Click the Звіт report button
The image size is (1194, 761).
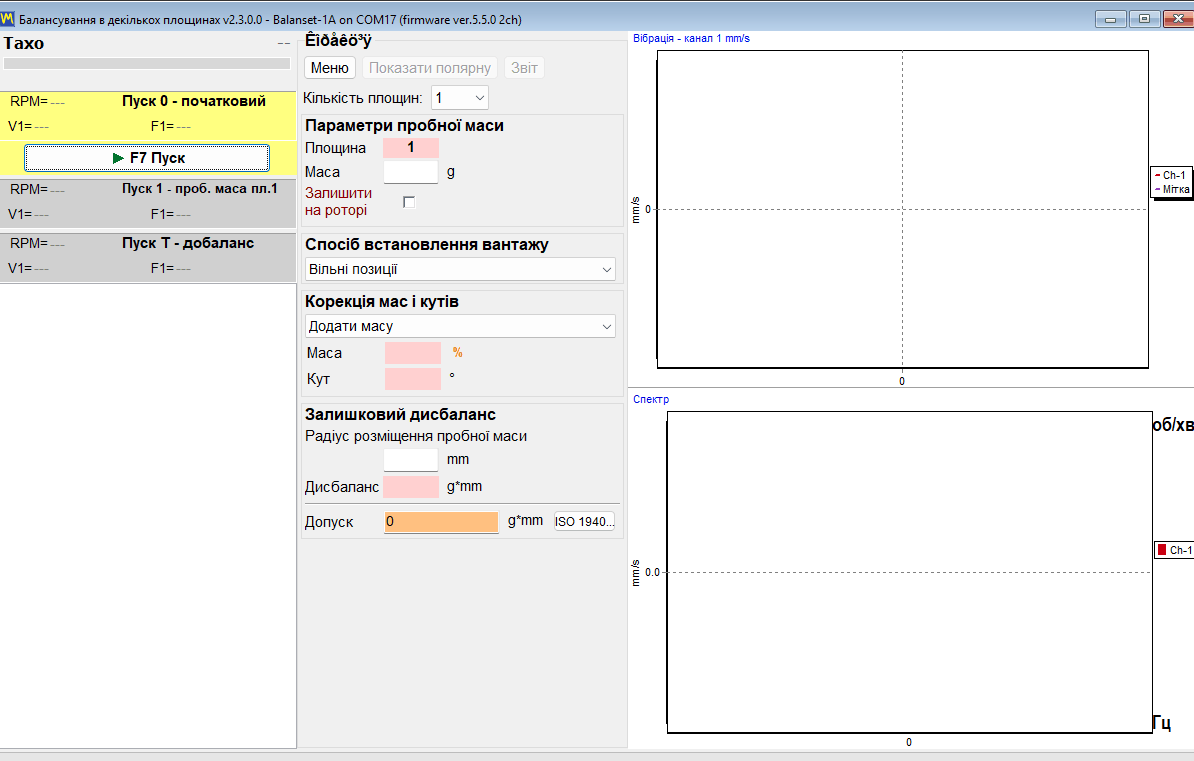pos(524,68)
